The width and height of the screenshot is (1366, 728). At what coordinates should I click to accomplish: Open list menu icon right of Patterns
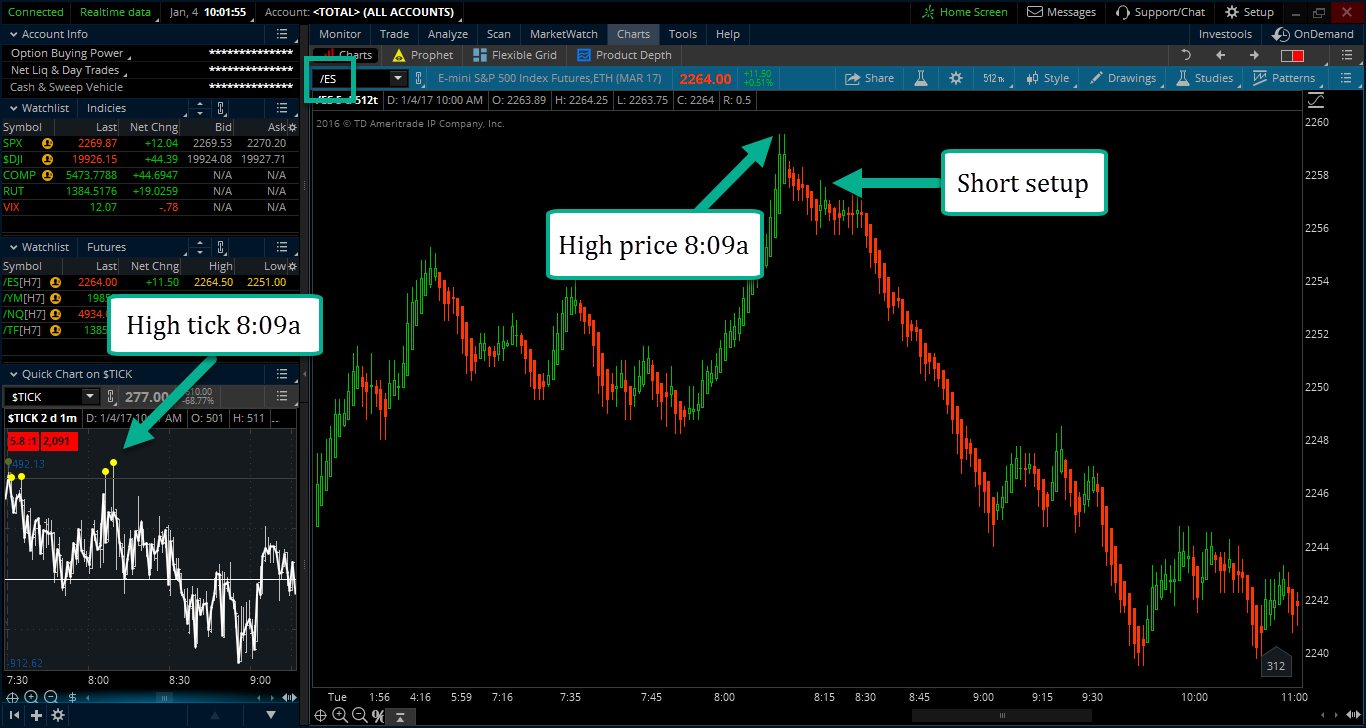pyautogui.click(x=1344, y=78)
